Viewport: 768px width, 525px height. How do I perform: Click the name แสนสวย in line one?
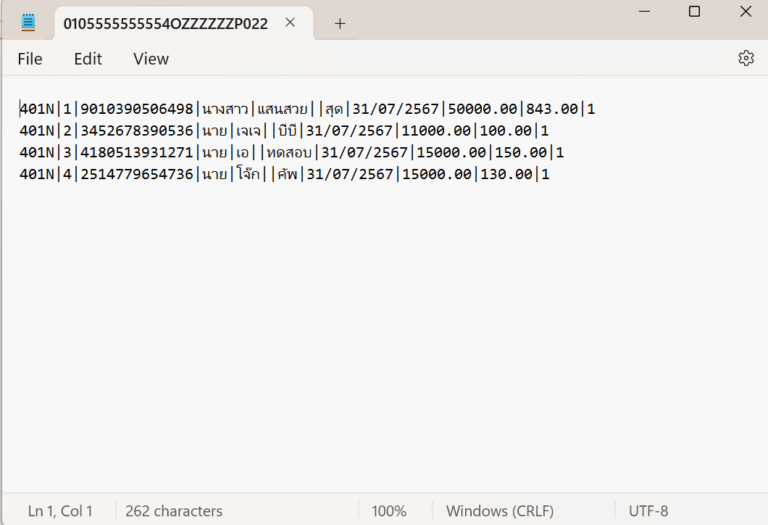[x=283, y=109]
